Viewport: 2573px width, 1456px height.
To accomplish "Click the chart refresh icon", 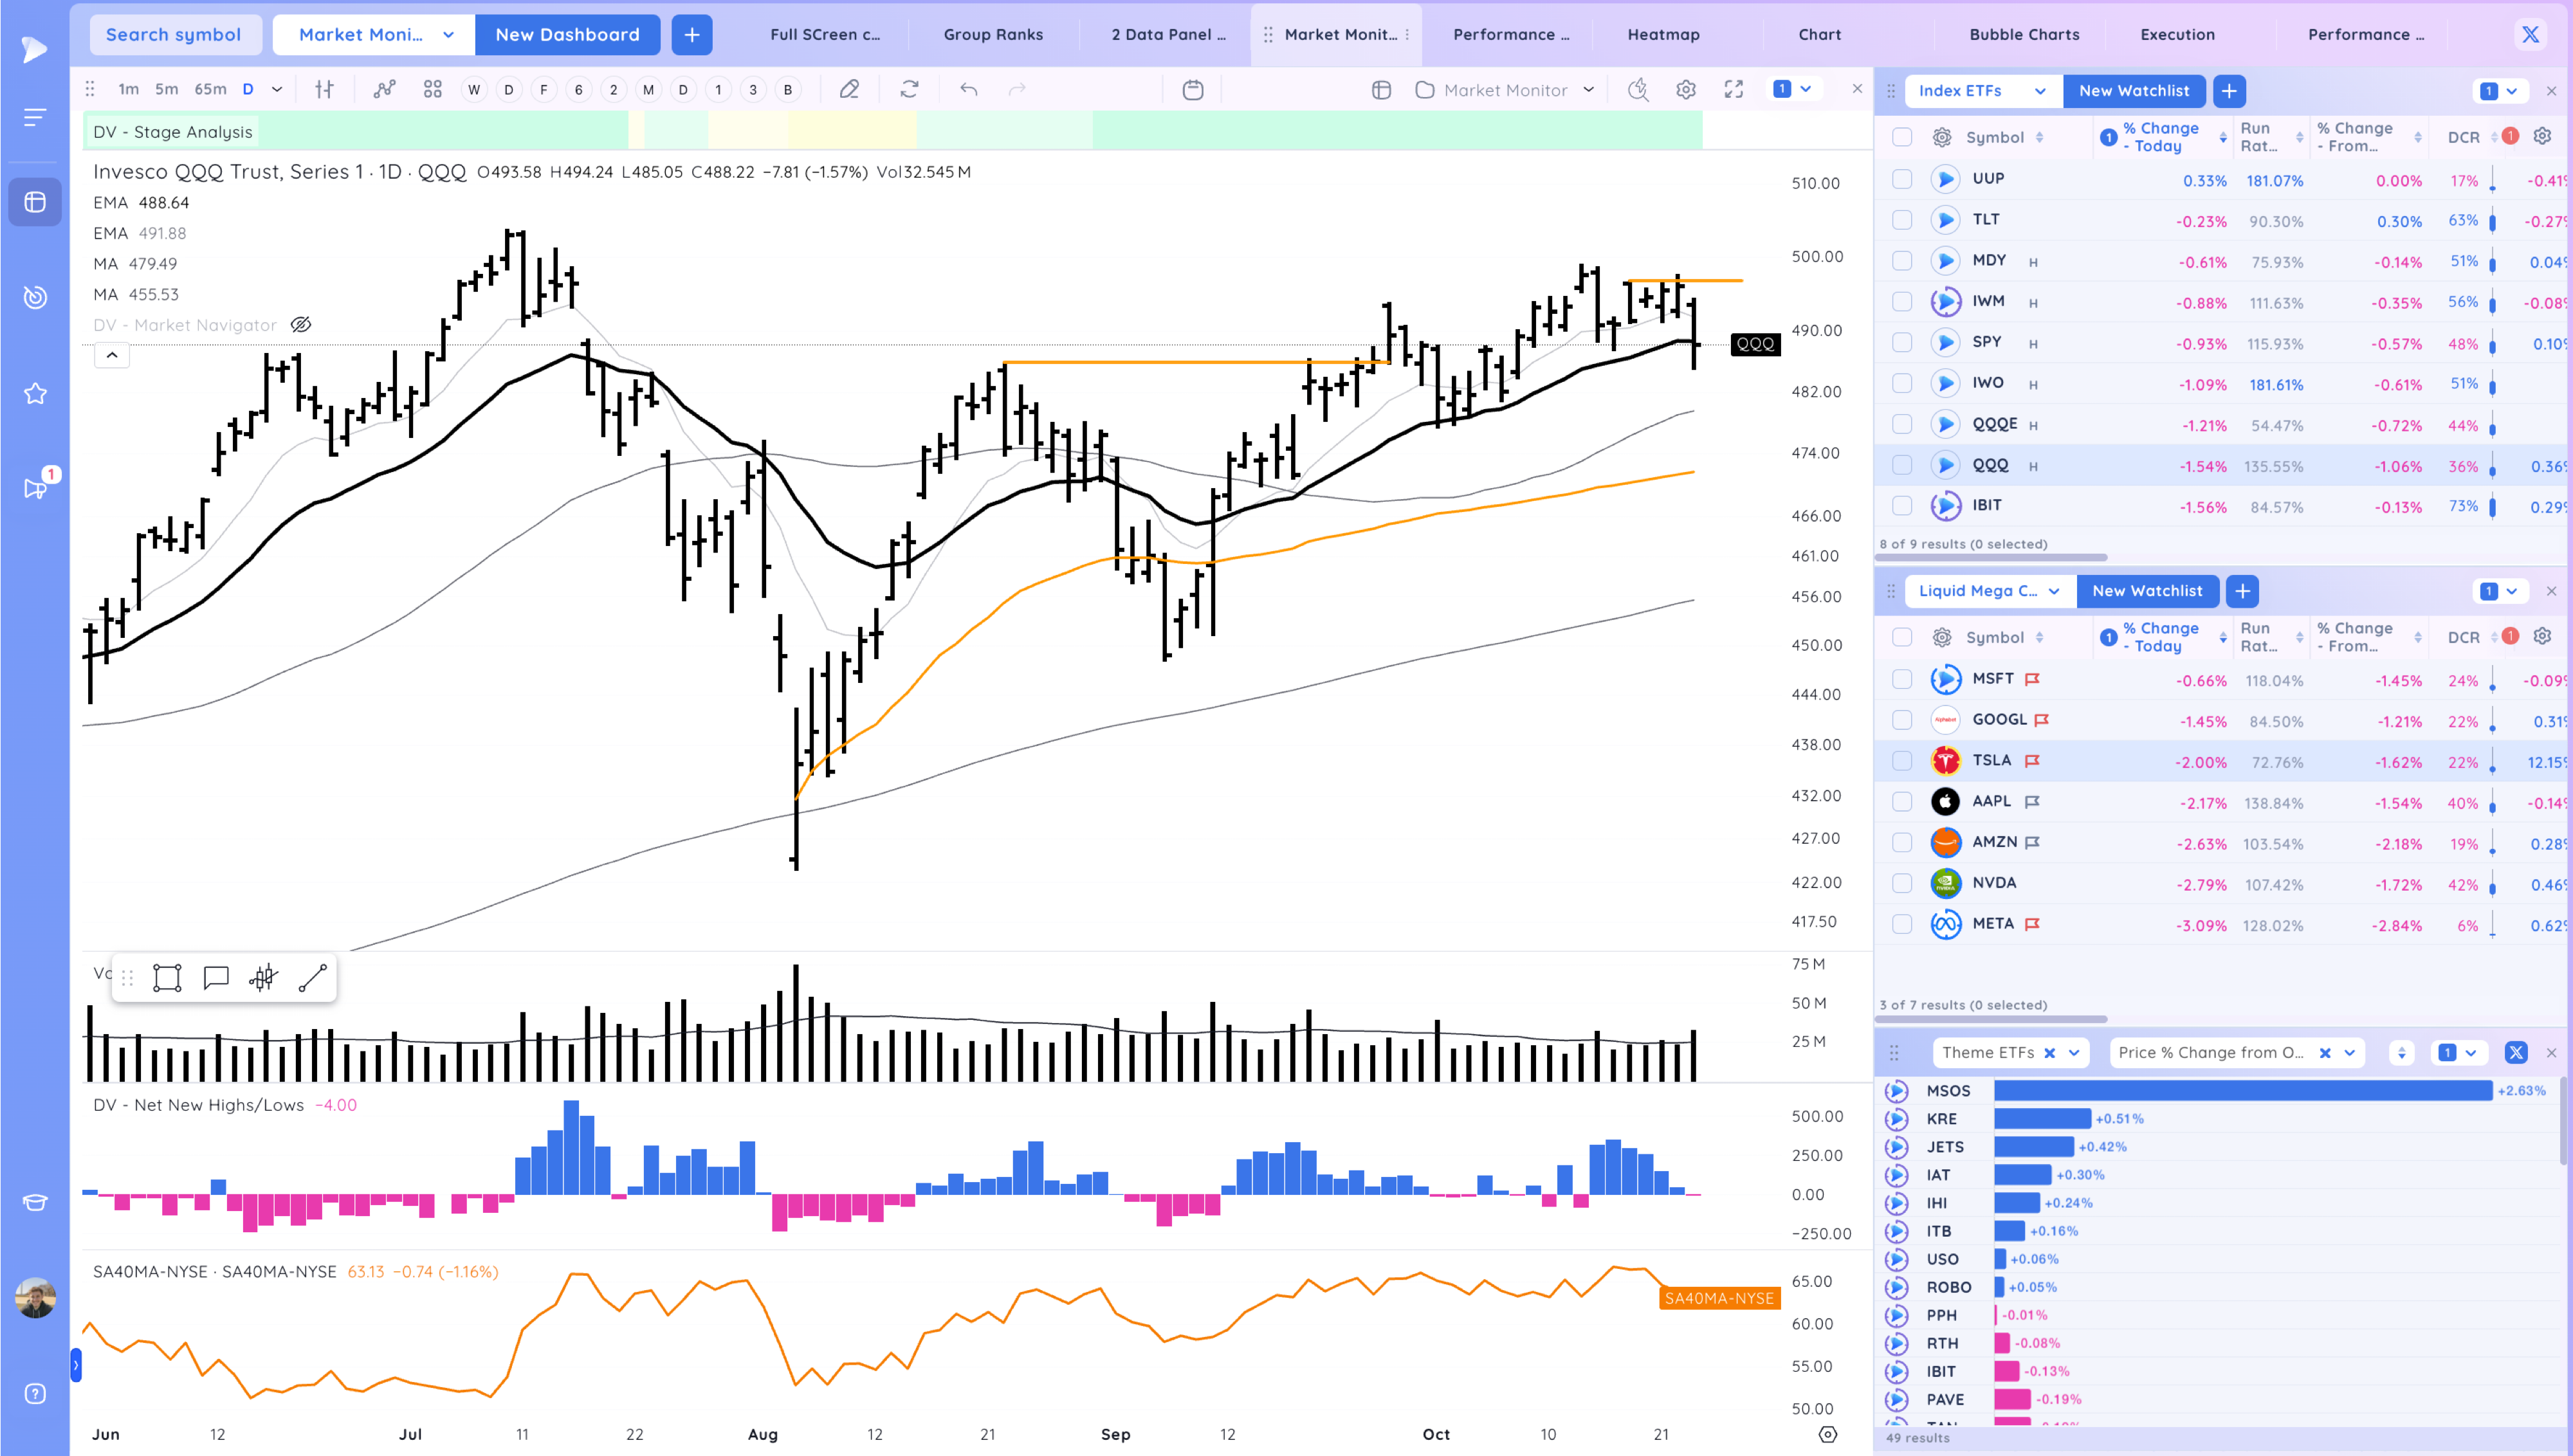I will [x=909, y=89].
